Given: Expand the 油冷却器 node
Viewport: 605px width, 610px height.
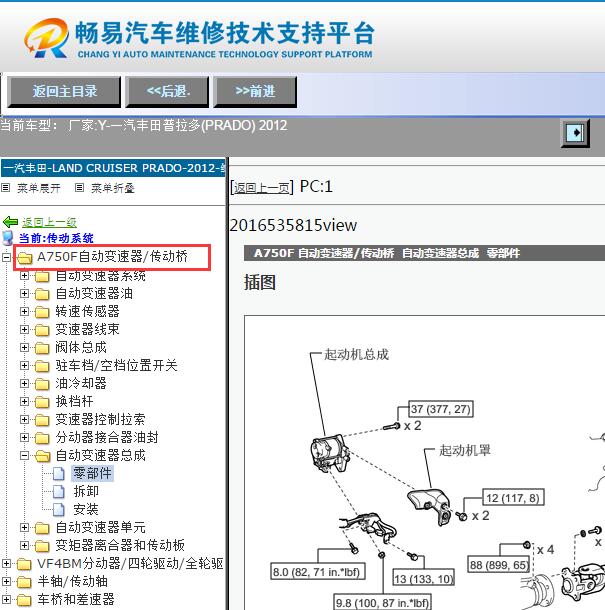Looking at the screenshot, I should (x=24, y=383).
